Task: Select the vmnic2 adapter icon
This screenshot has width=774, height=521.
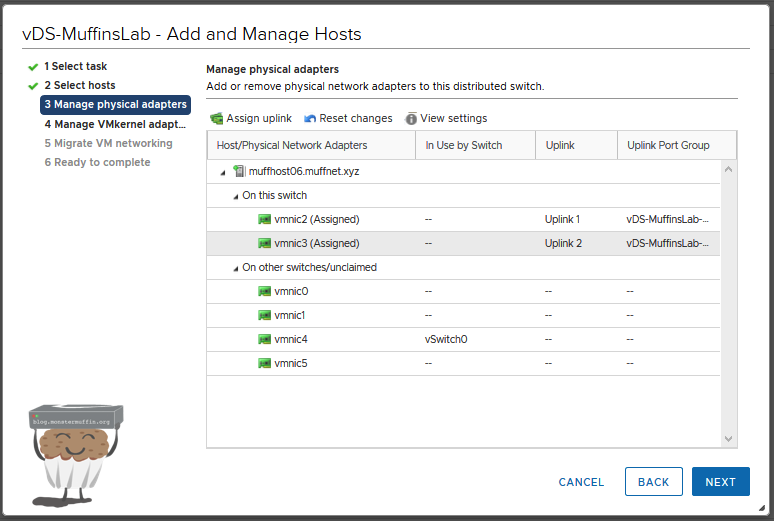Action: point(265,219)
